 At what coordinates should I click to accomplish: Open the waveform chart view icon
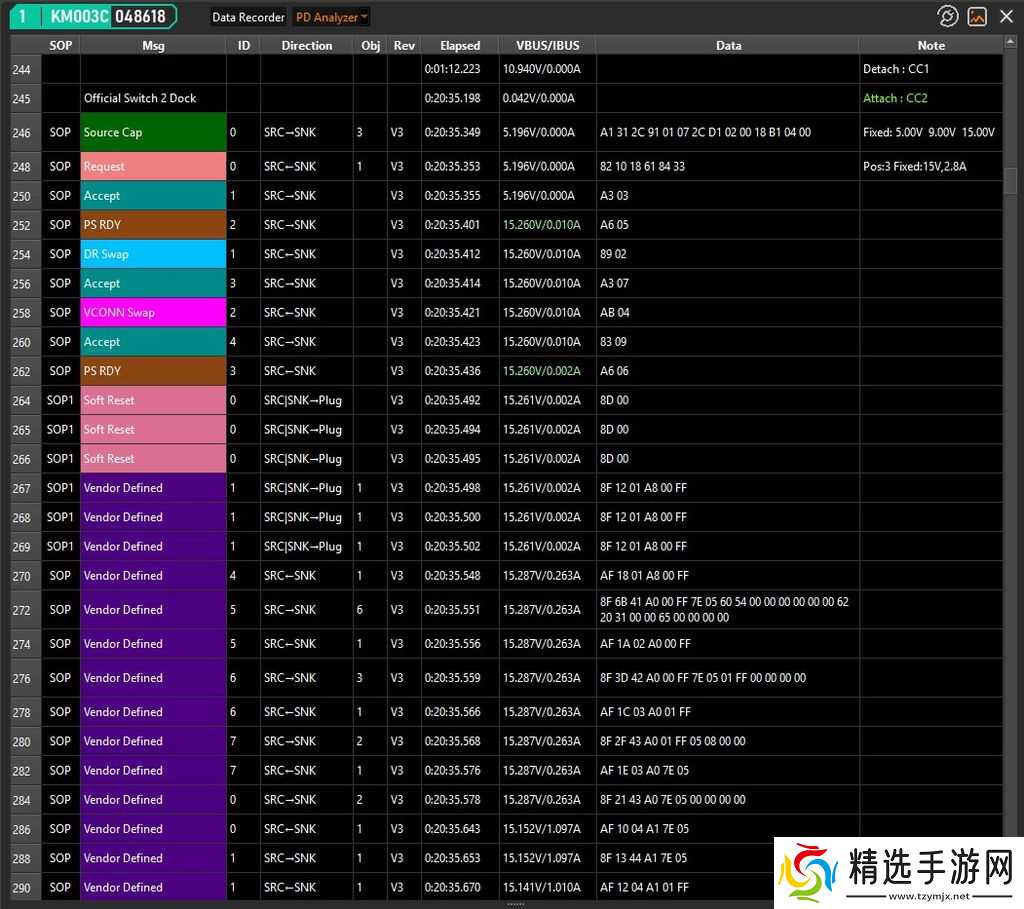pyautogui.click(x=977, y=16)
